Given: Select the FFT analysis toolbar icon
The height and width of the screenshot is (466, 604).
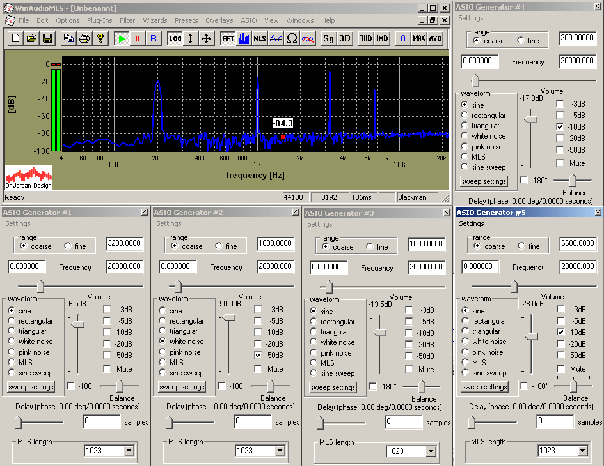Looking at the screenshot, I should [x=228, y=38].
